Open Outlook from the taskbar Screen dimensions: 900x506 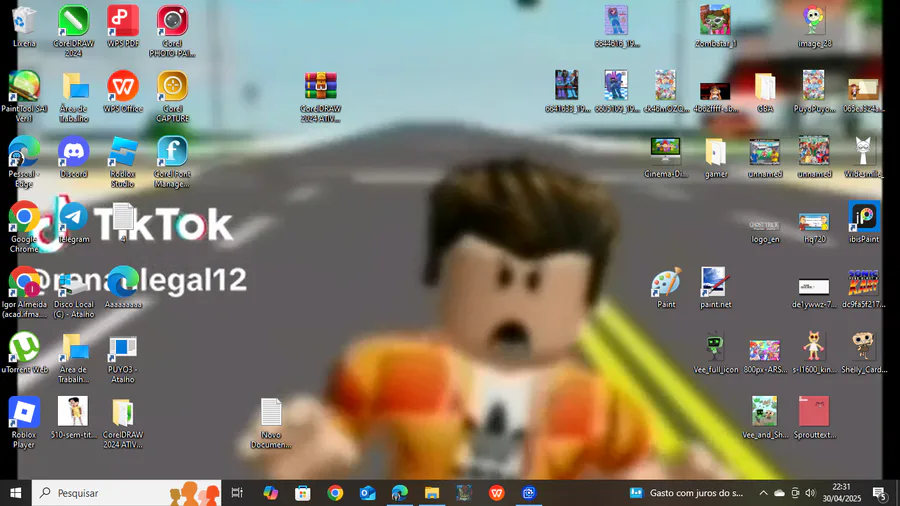(367, 493)
